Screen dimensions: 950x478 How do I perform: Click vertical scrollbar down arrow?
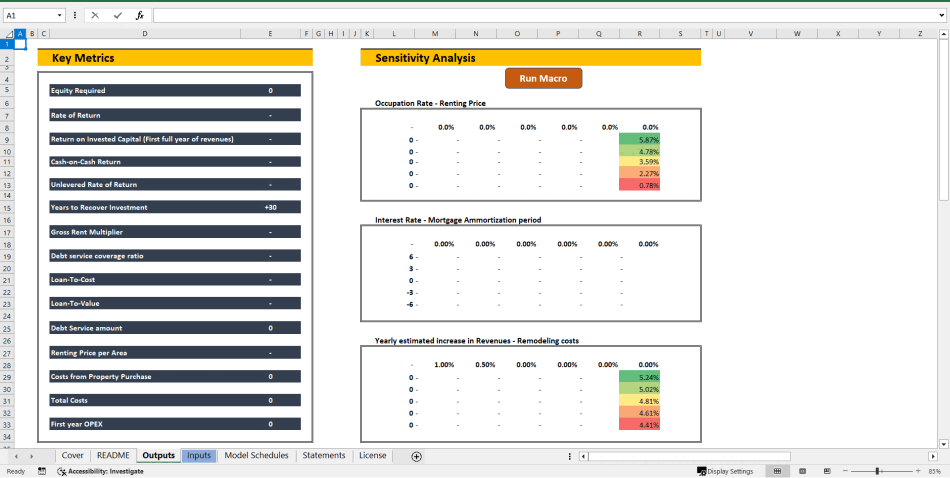coord(943,444)
